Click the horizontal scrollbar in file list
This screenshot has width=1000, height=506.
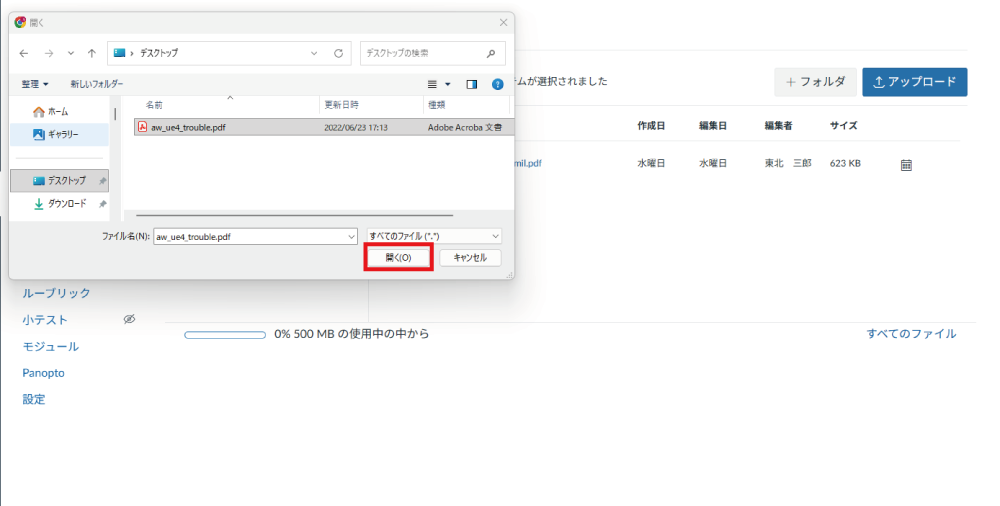[295, 216]
